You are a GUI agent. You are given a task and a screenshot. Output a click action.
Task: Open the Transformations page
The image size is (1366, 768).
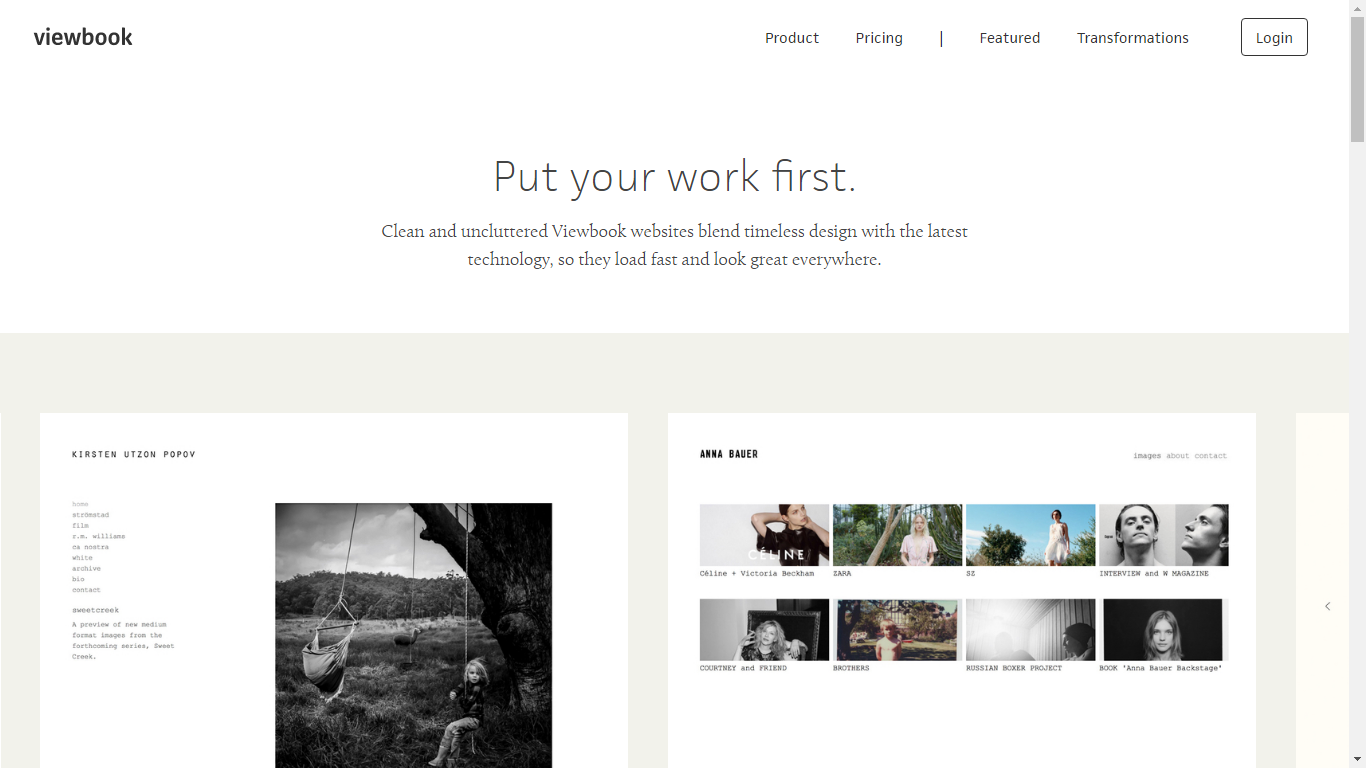pyautogui.click(x=1133, y=38)
